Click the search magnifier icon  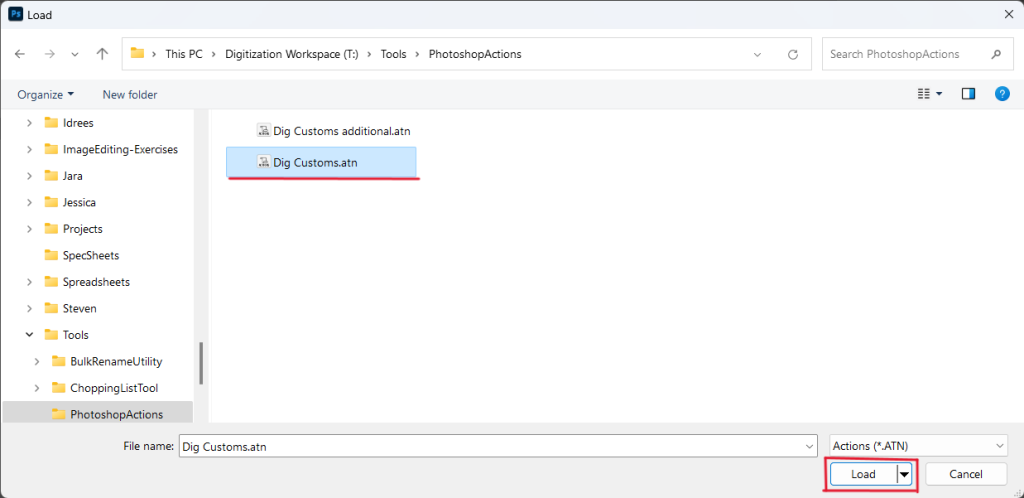click(x=995, y=54)
